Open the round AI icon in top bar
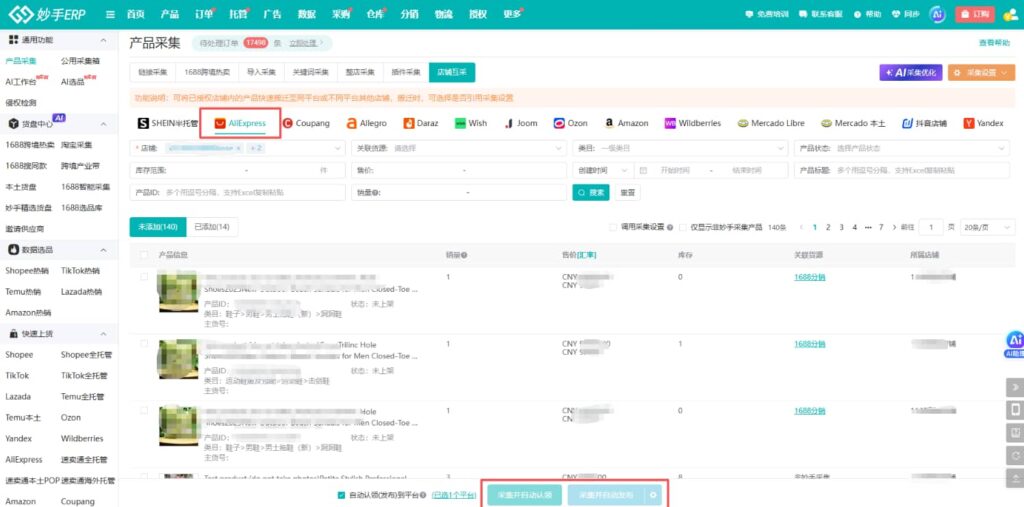This screenshot has height=507, width=1024. (x=938, y=14)
